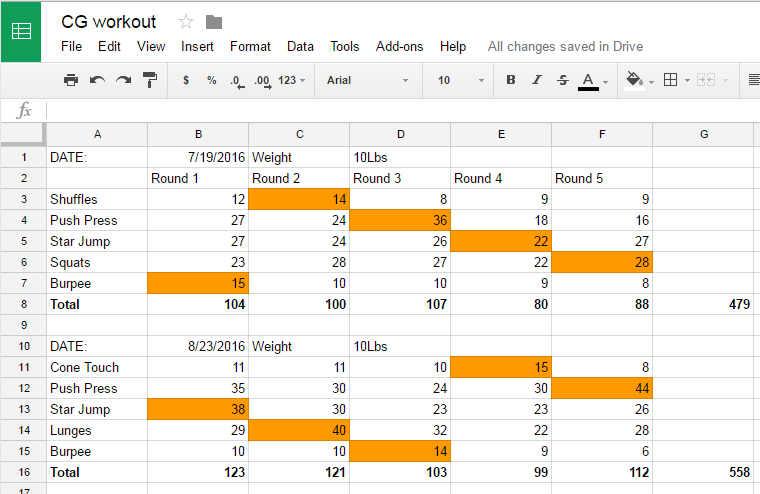
Task: Select column D header
Action: [x=400, y=134]
